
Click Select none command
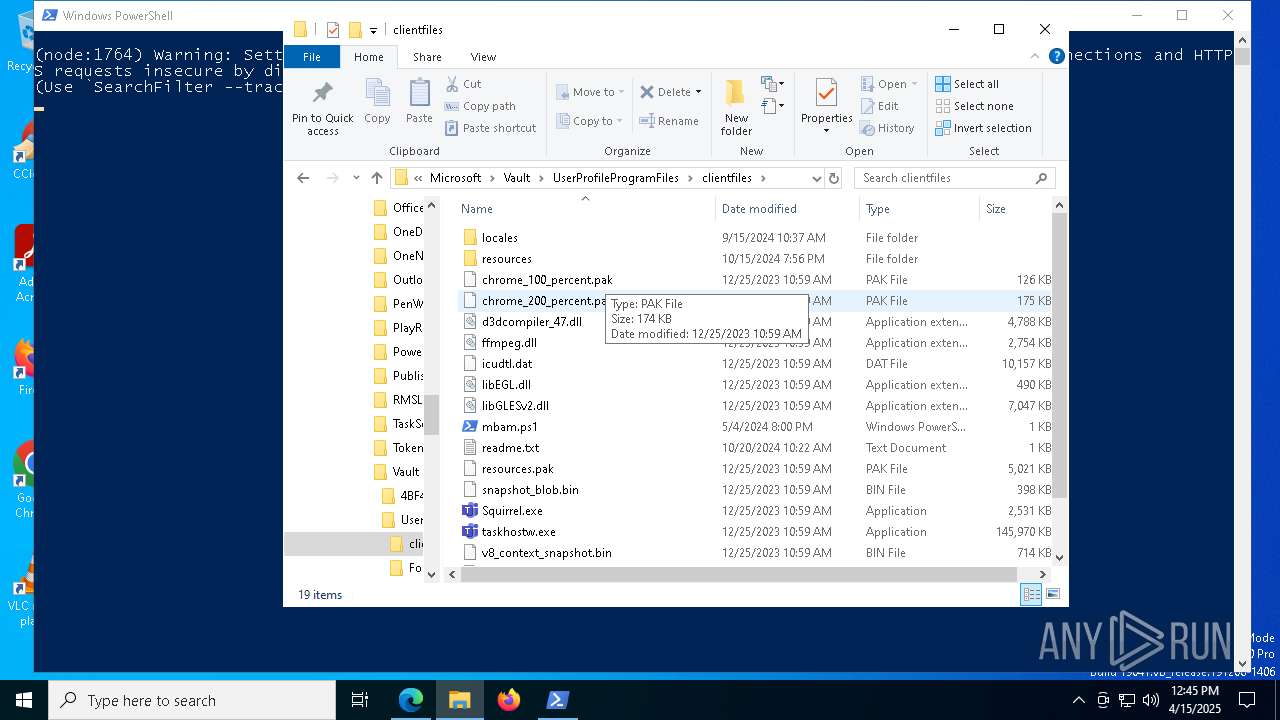pos(974,106)
